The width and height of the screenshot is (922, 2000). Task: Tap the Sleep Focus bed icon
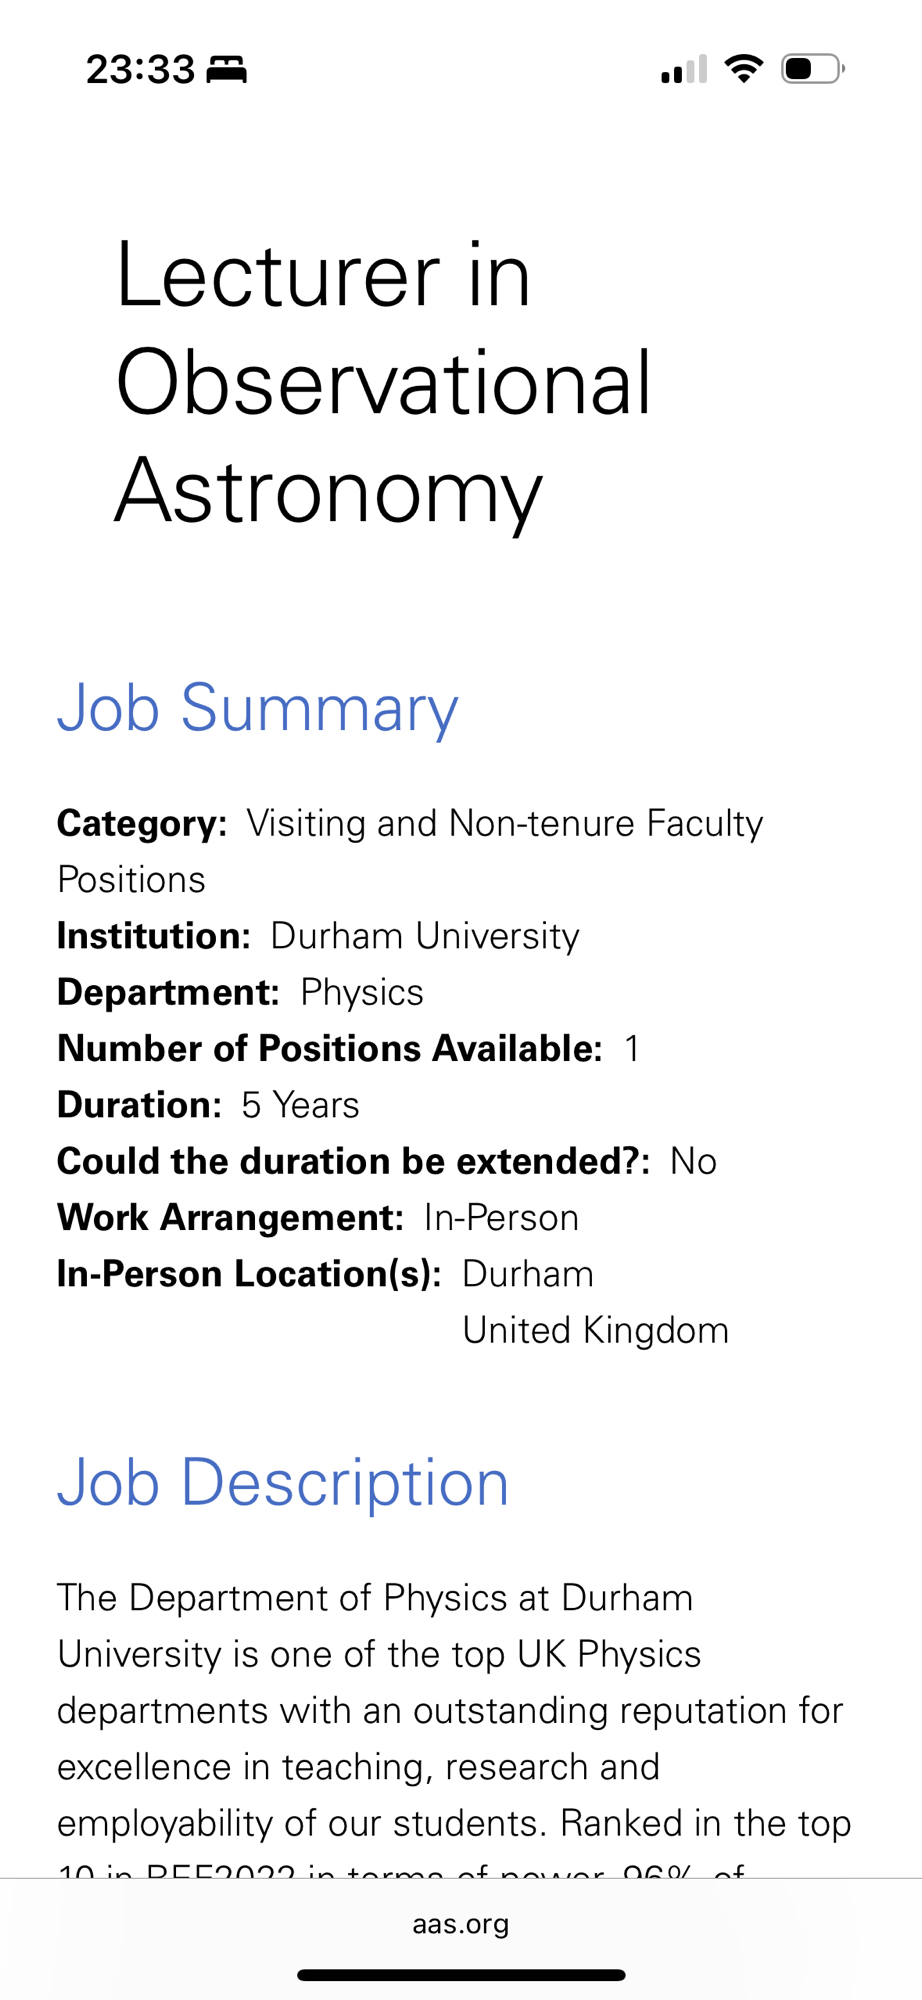226,70
